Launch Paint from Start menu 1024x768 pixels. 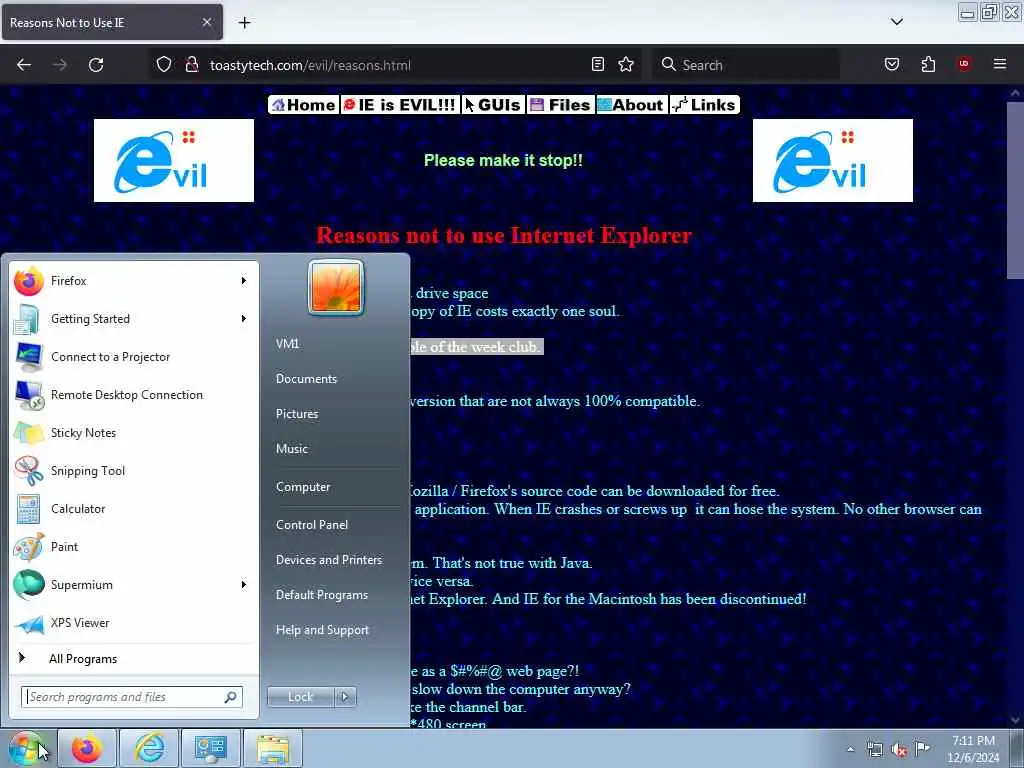[133, 547]
